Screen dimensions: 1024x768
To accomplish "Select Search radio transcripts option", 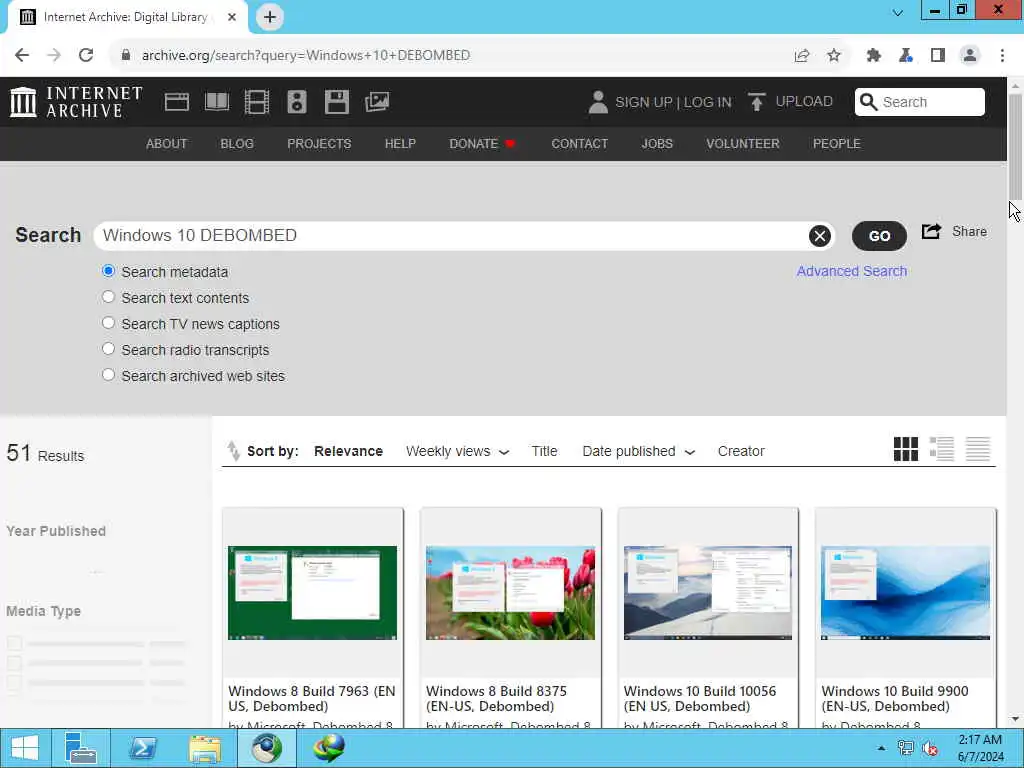I will (x=108, y=349).
